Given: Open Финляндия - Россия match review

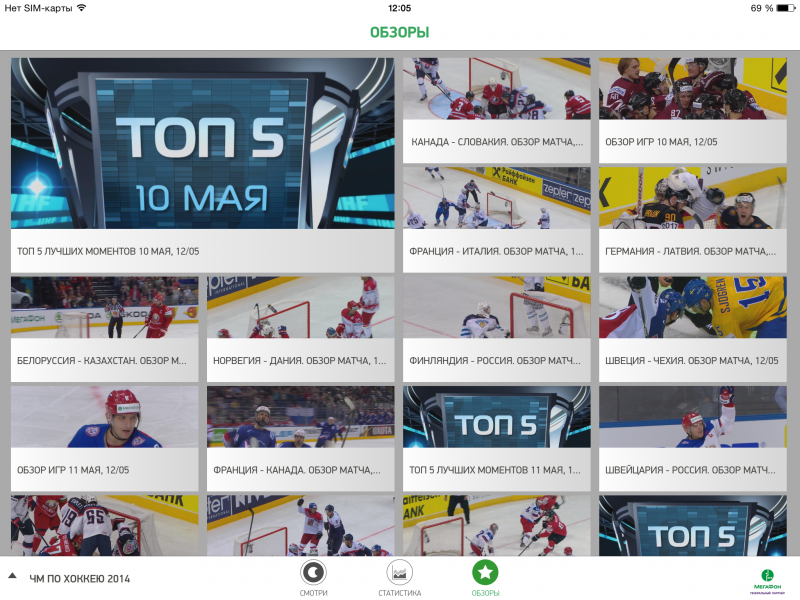Looking at the screenshot, I should pos(496,329).
